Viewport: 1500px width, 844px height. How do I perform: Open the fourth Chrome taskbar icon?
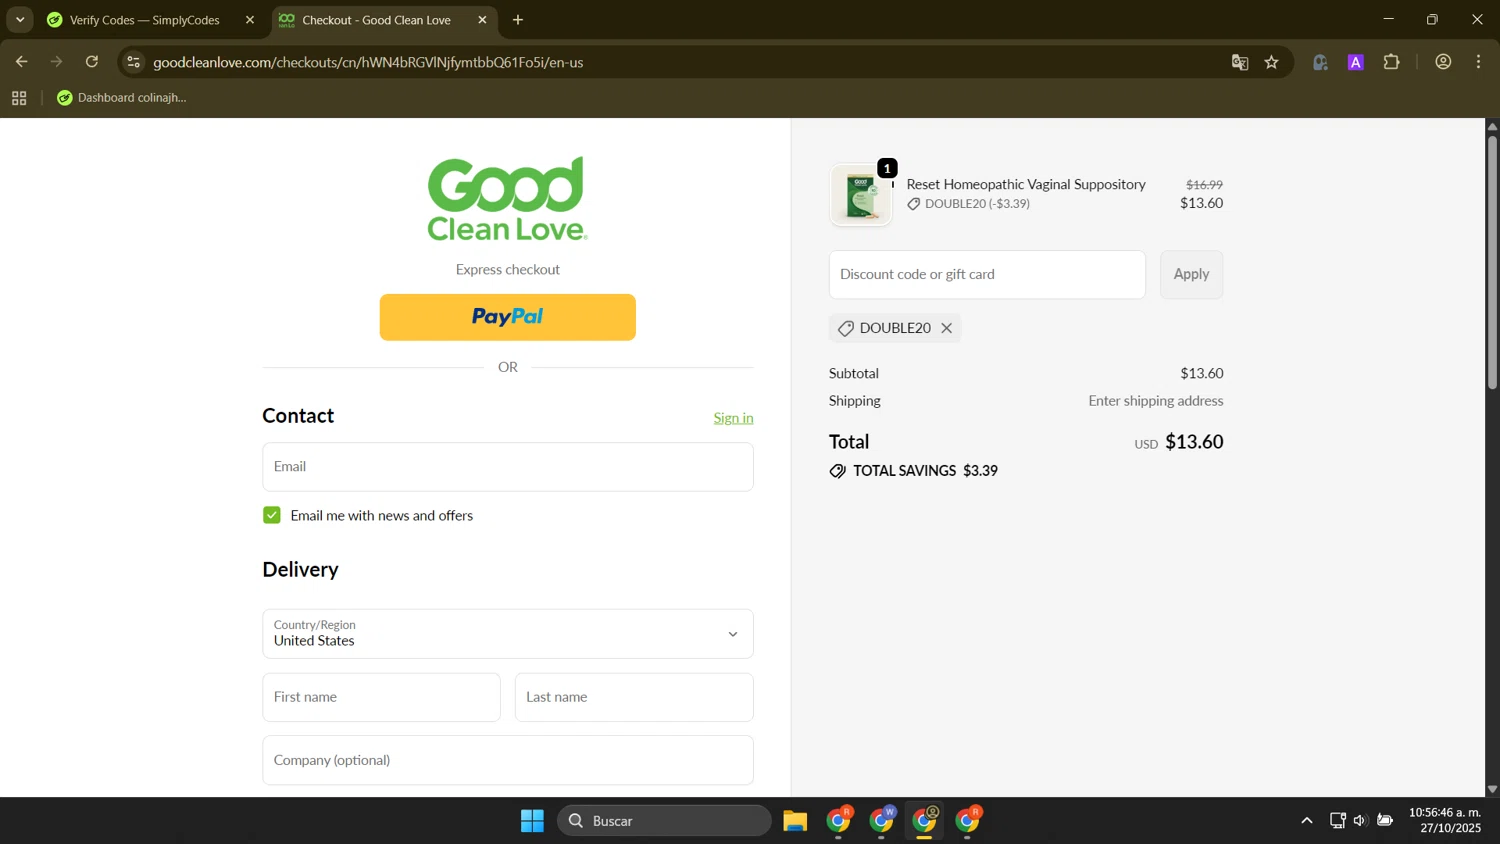tap(968, 820)
